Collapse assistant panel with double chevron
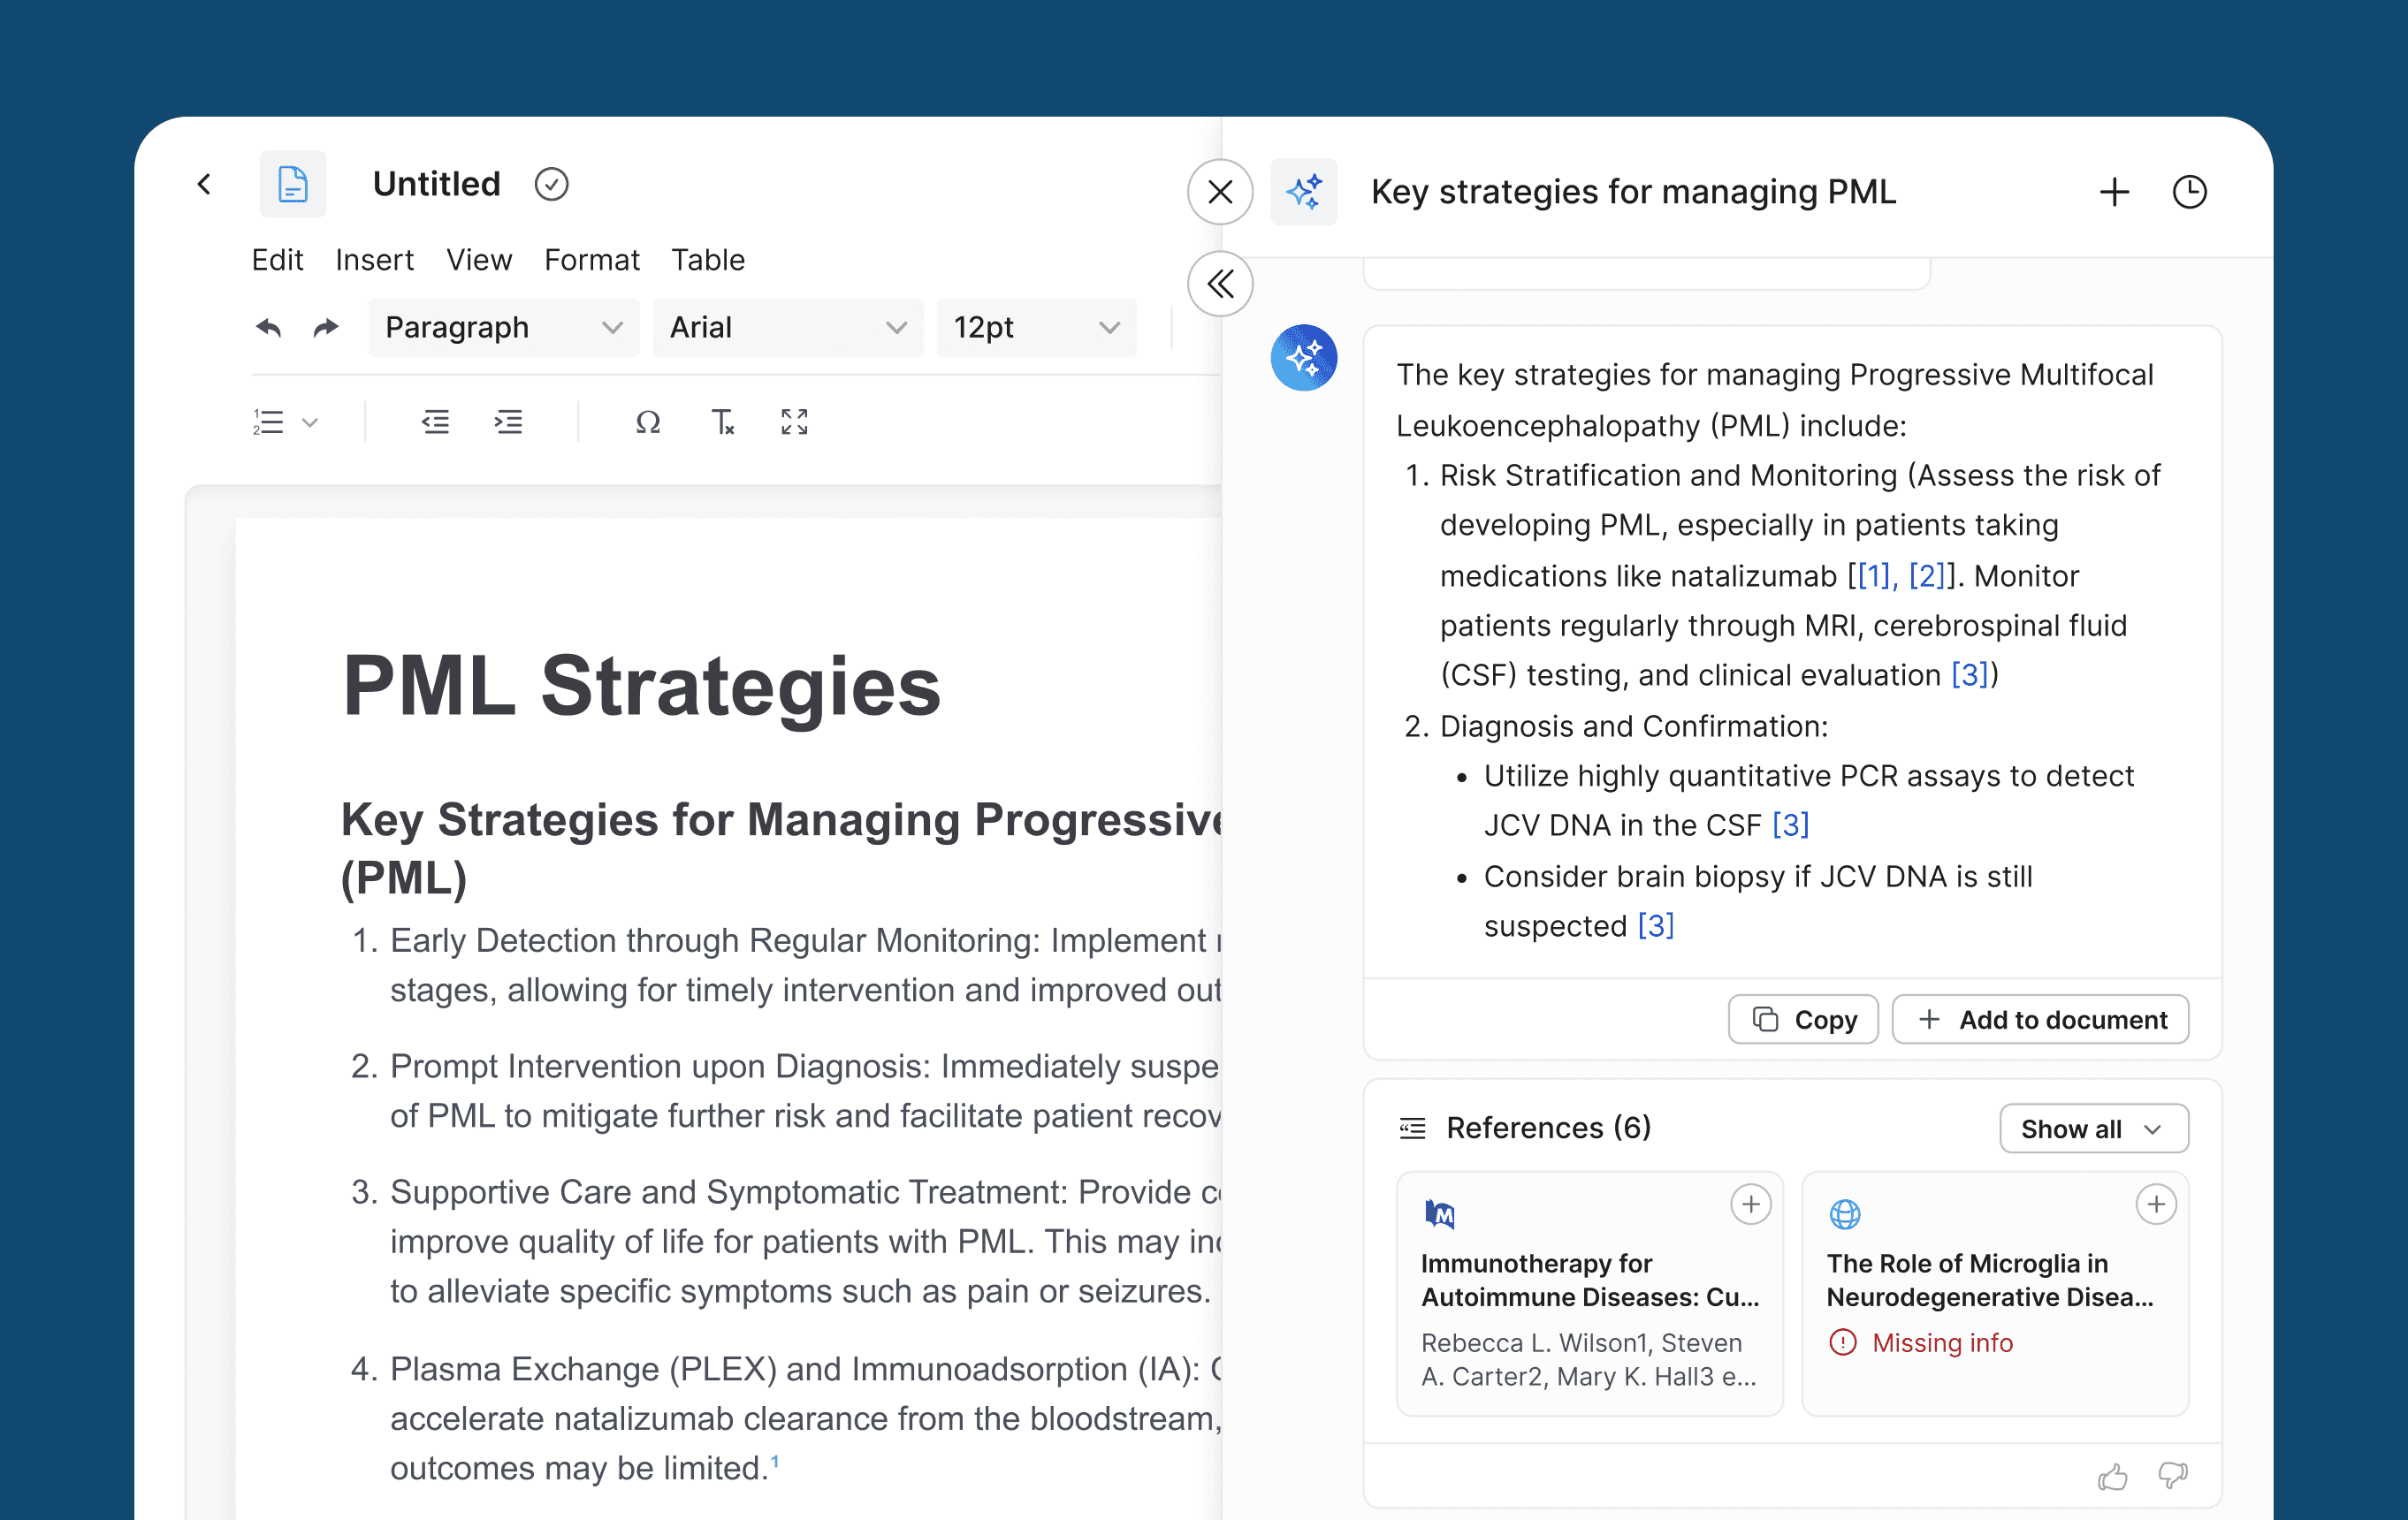This screenshot has width=2408, height=1520. pos(1220,285)
